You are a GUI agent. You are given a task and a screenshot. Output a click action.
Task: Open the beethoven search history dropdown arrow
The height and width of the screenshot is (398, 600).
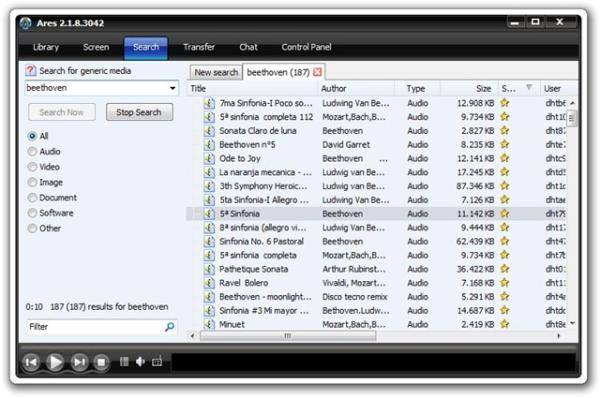173,88
